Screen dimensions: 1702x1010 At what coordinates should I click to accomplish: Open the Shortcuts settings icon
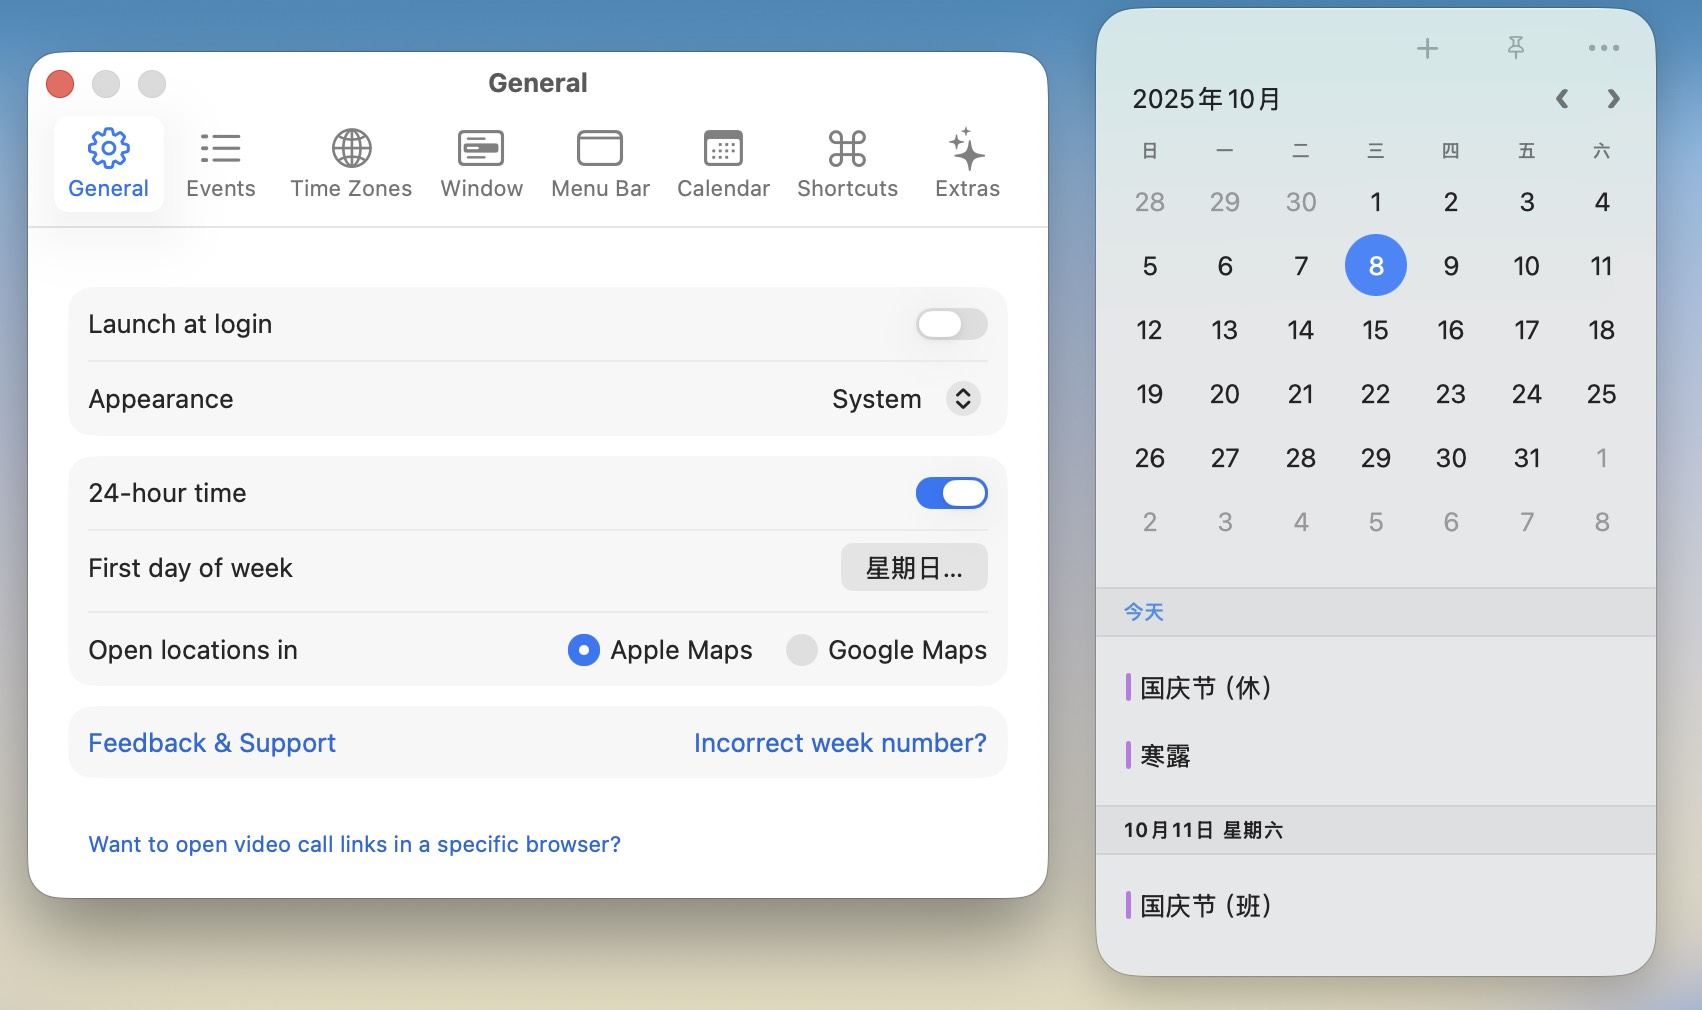[846, 163]
